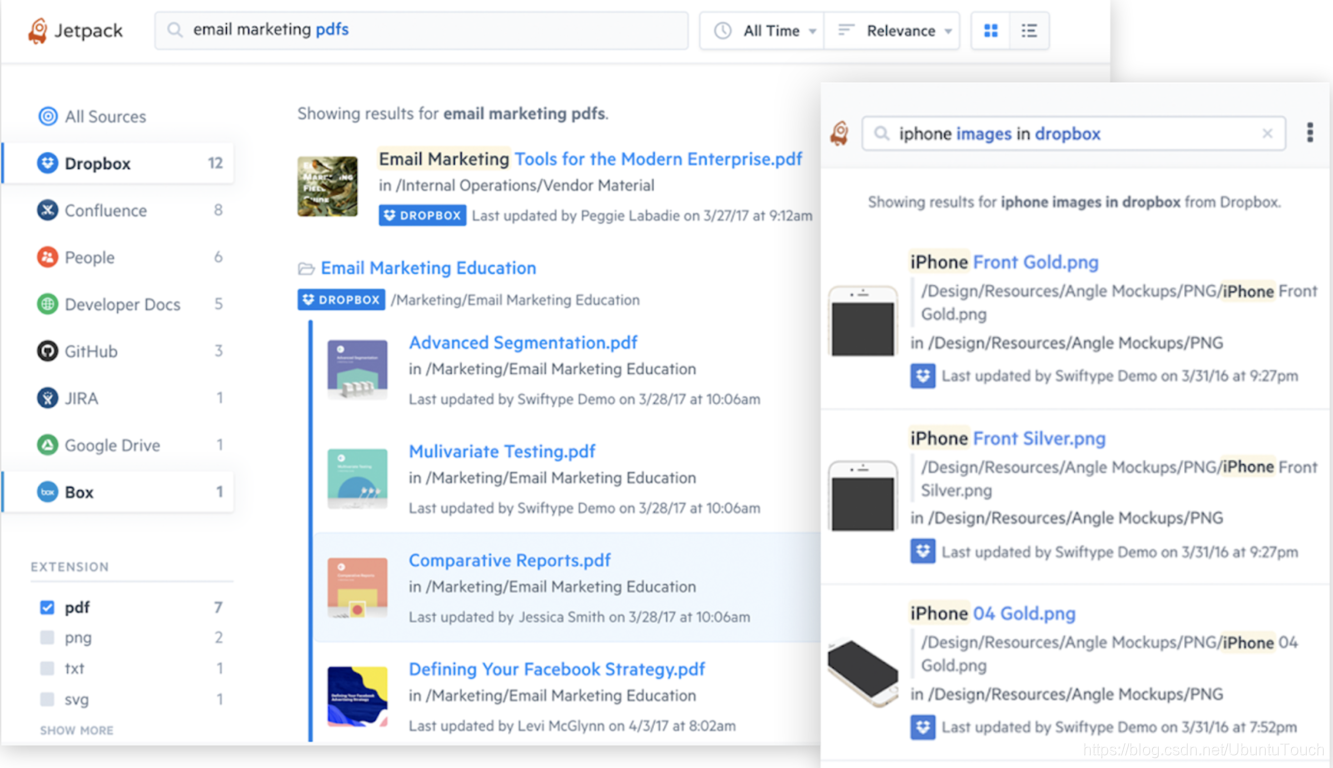Select Dropbox source with 12 results
The image size is (1333, 768).
118,163
